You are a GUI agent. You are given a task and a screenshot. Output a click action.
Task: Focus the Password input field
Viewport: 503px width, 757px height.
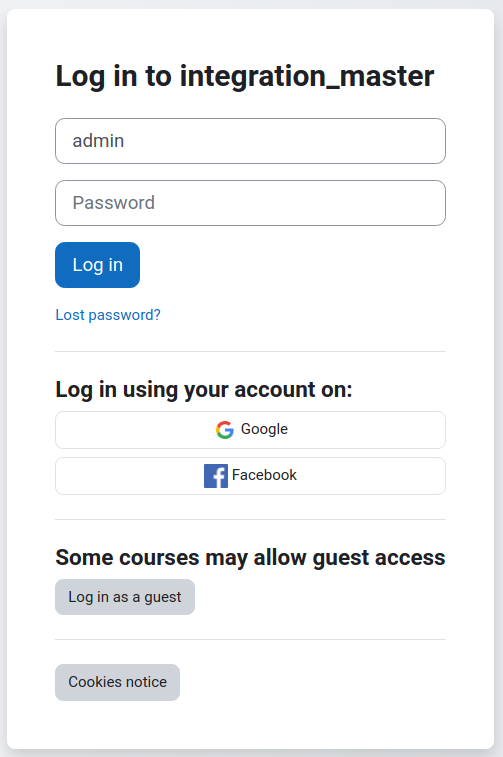pyautogui.click(x=250, y=203)
